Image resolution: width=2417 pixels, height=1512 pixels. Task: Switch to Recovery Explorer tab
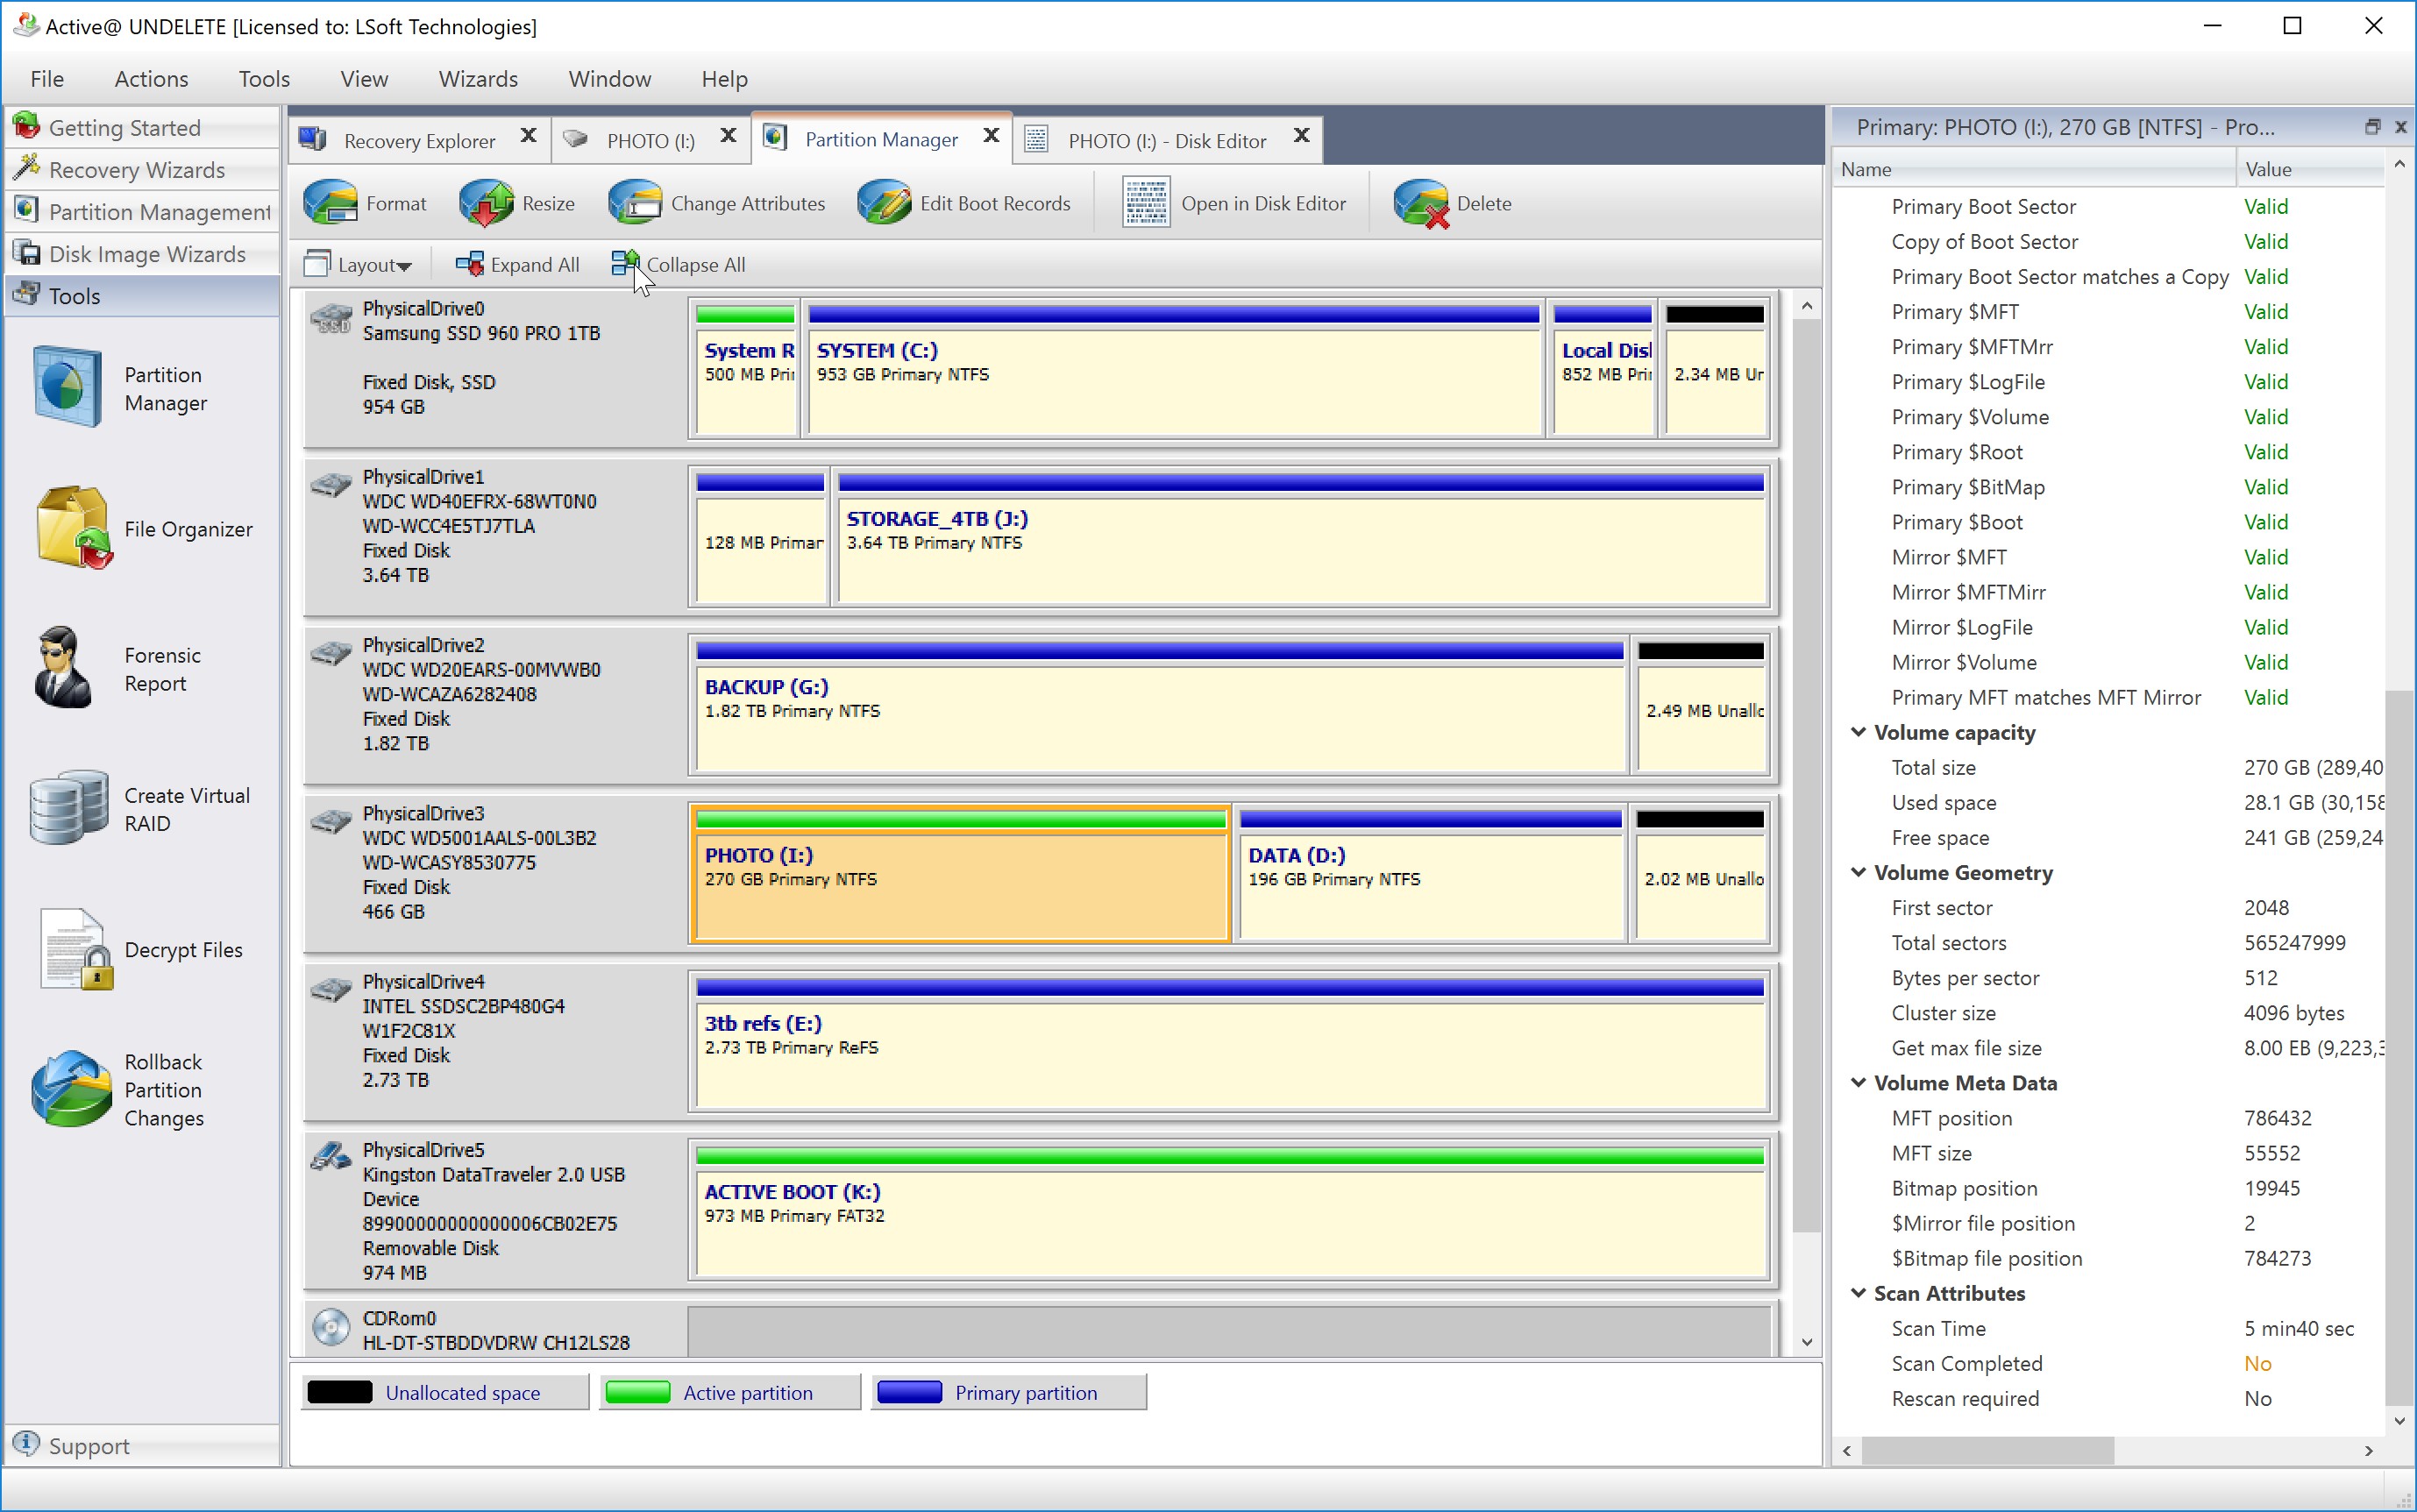(x=418, y=140)
